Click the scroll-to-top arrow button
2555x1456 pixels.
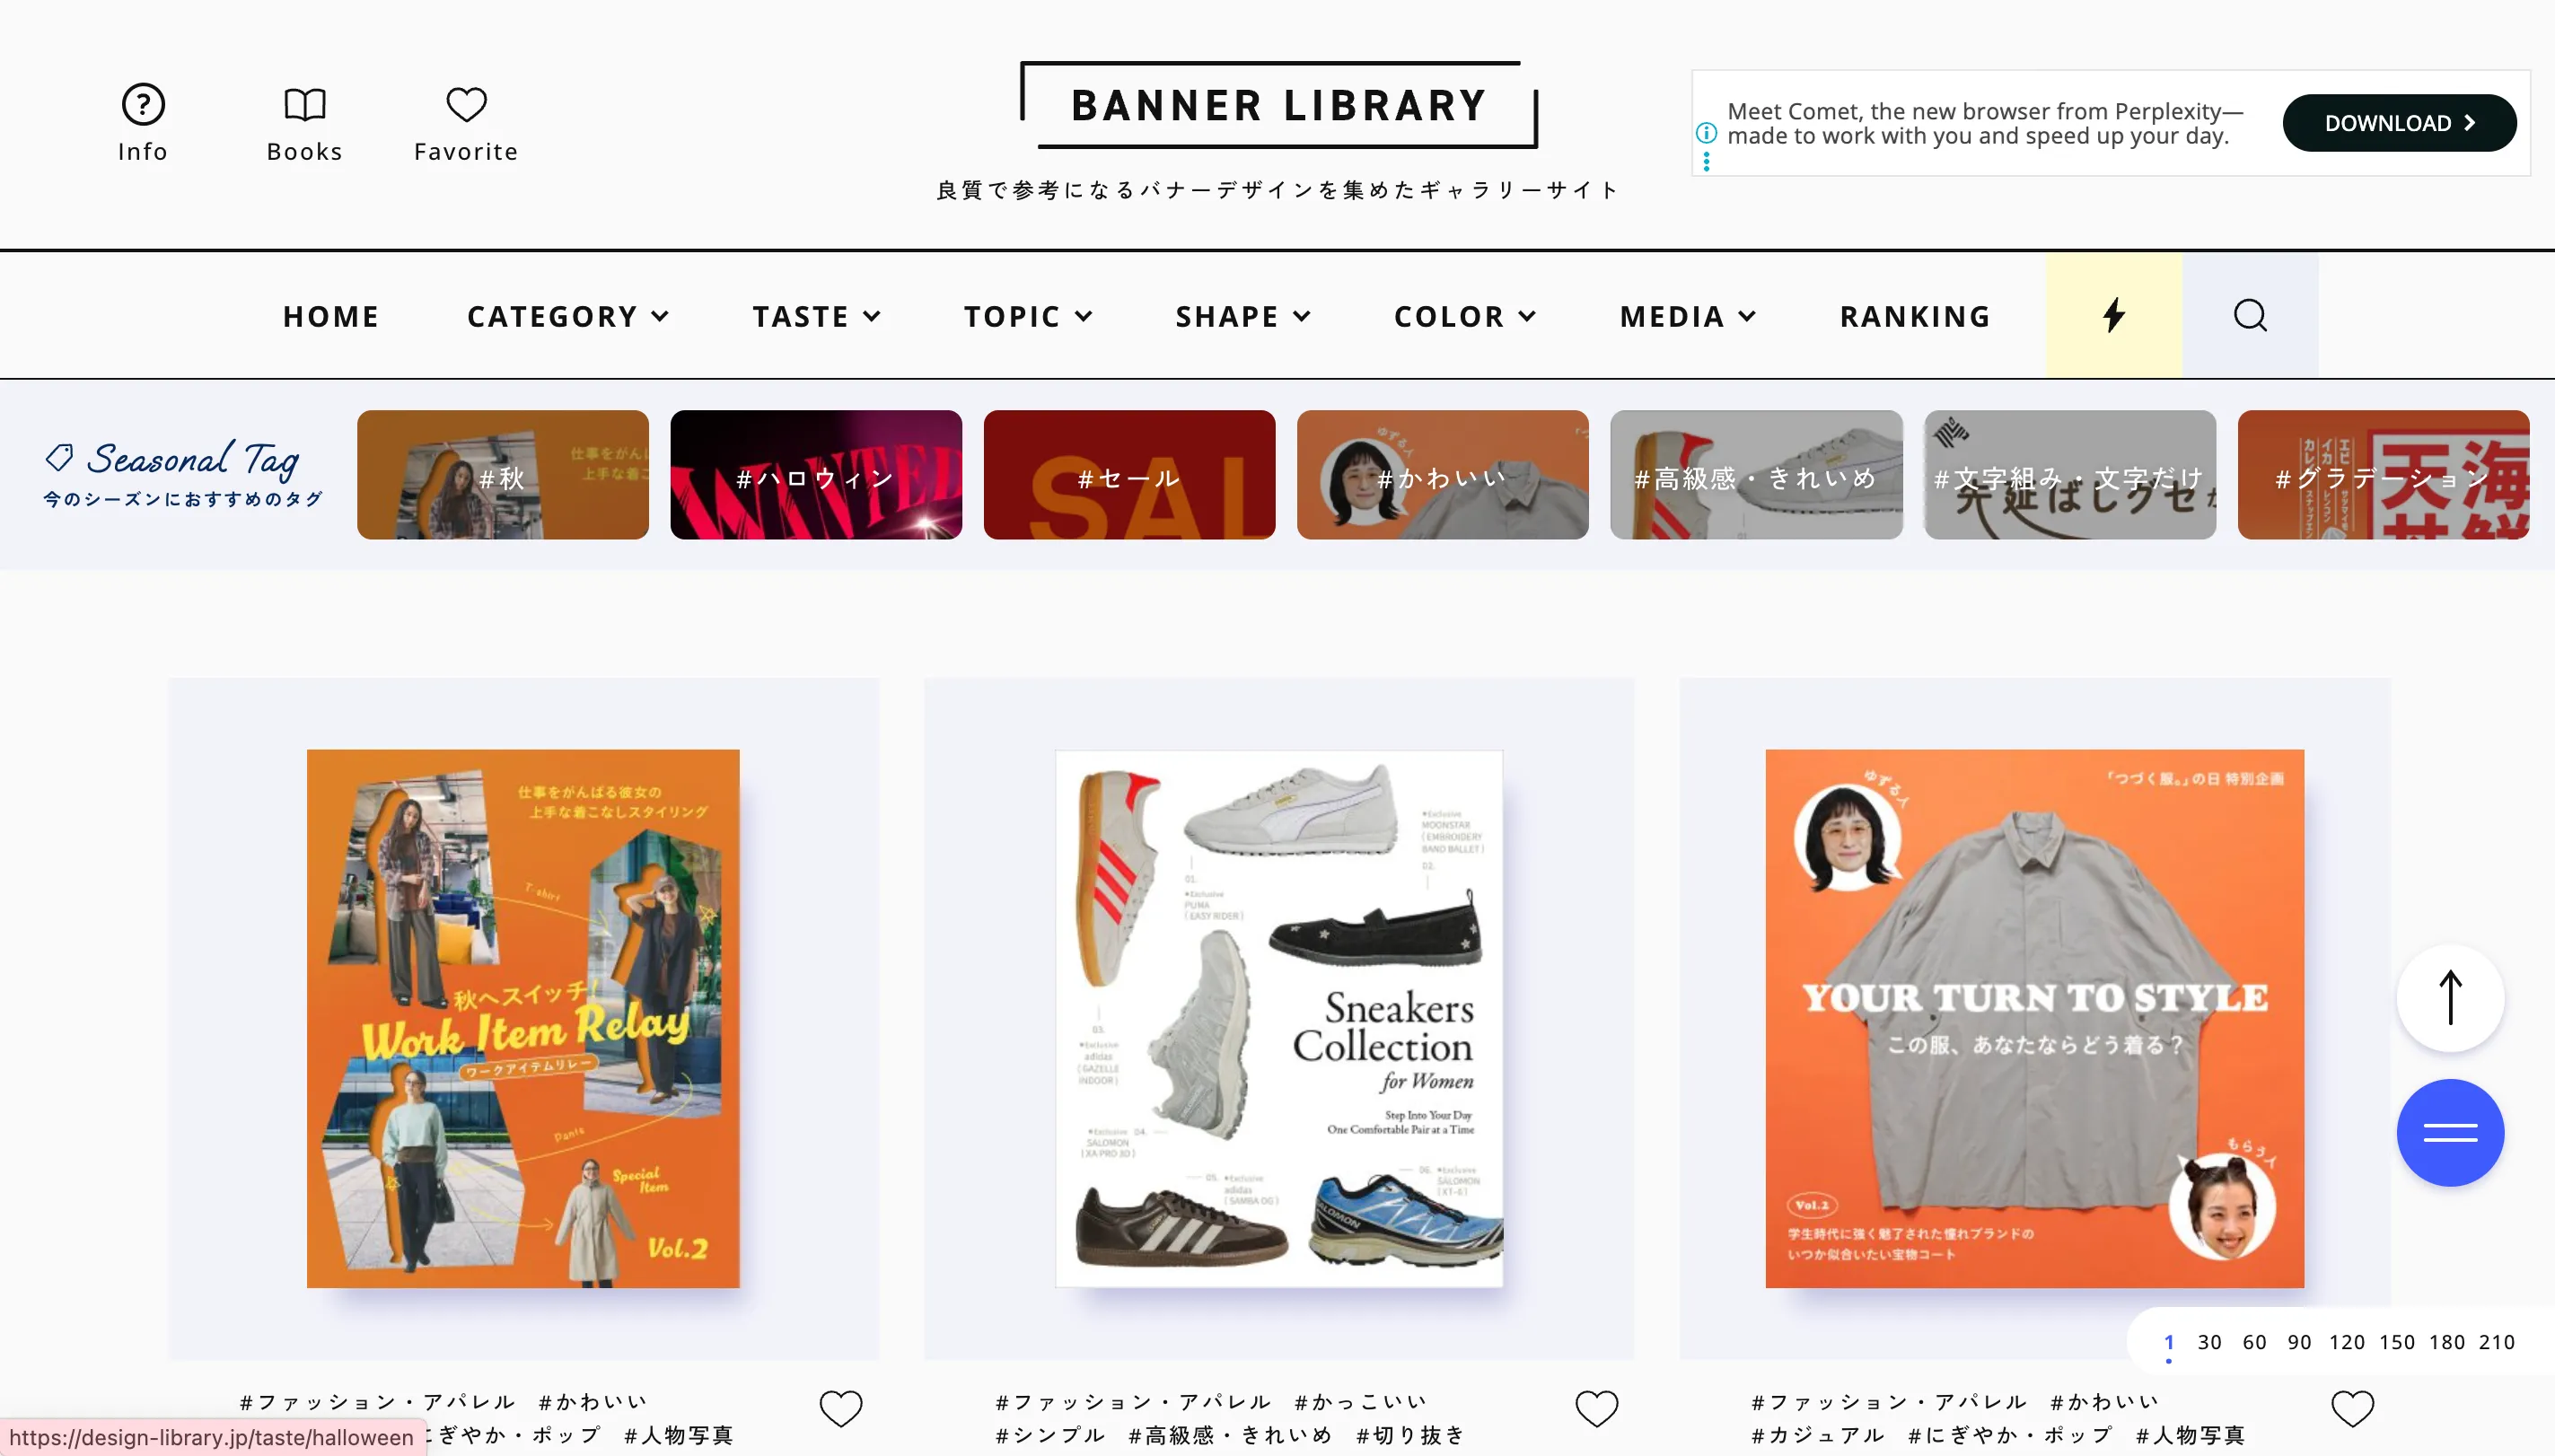tap(2450, 998)
